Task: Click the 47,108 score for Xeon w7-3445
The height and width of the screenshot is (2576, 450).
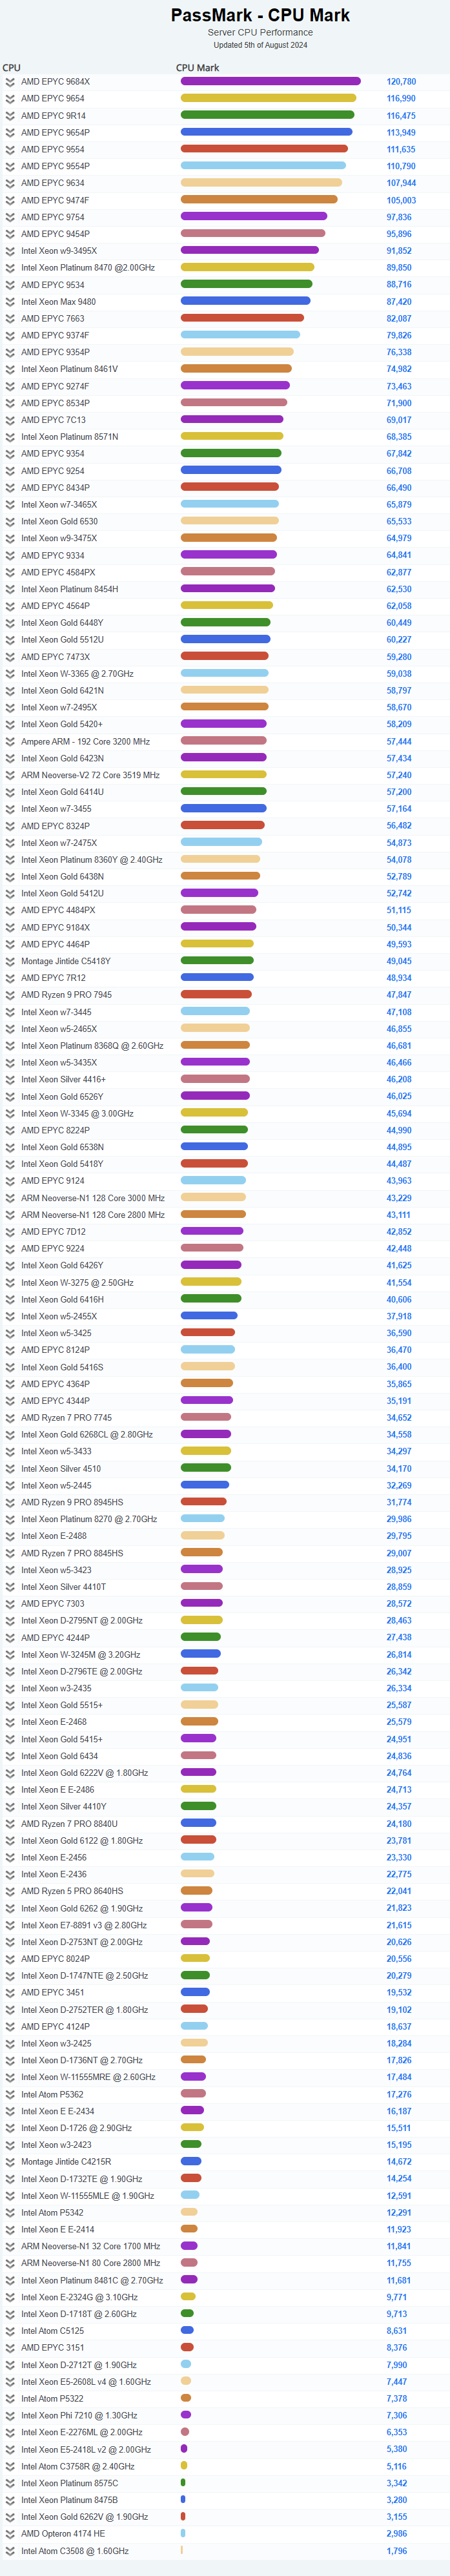Action: tap(399, 1012)
